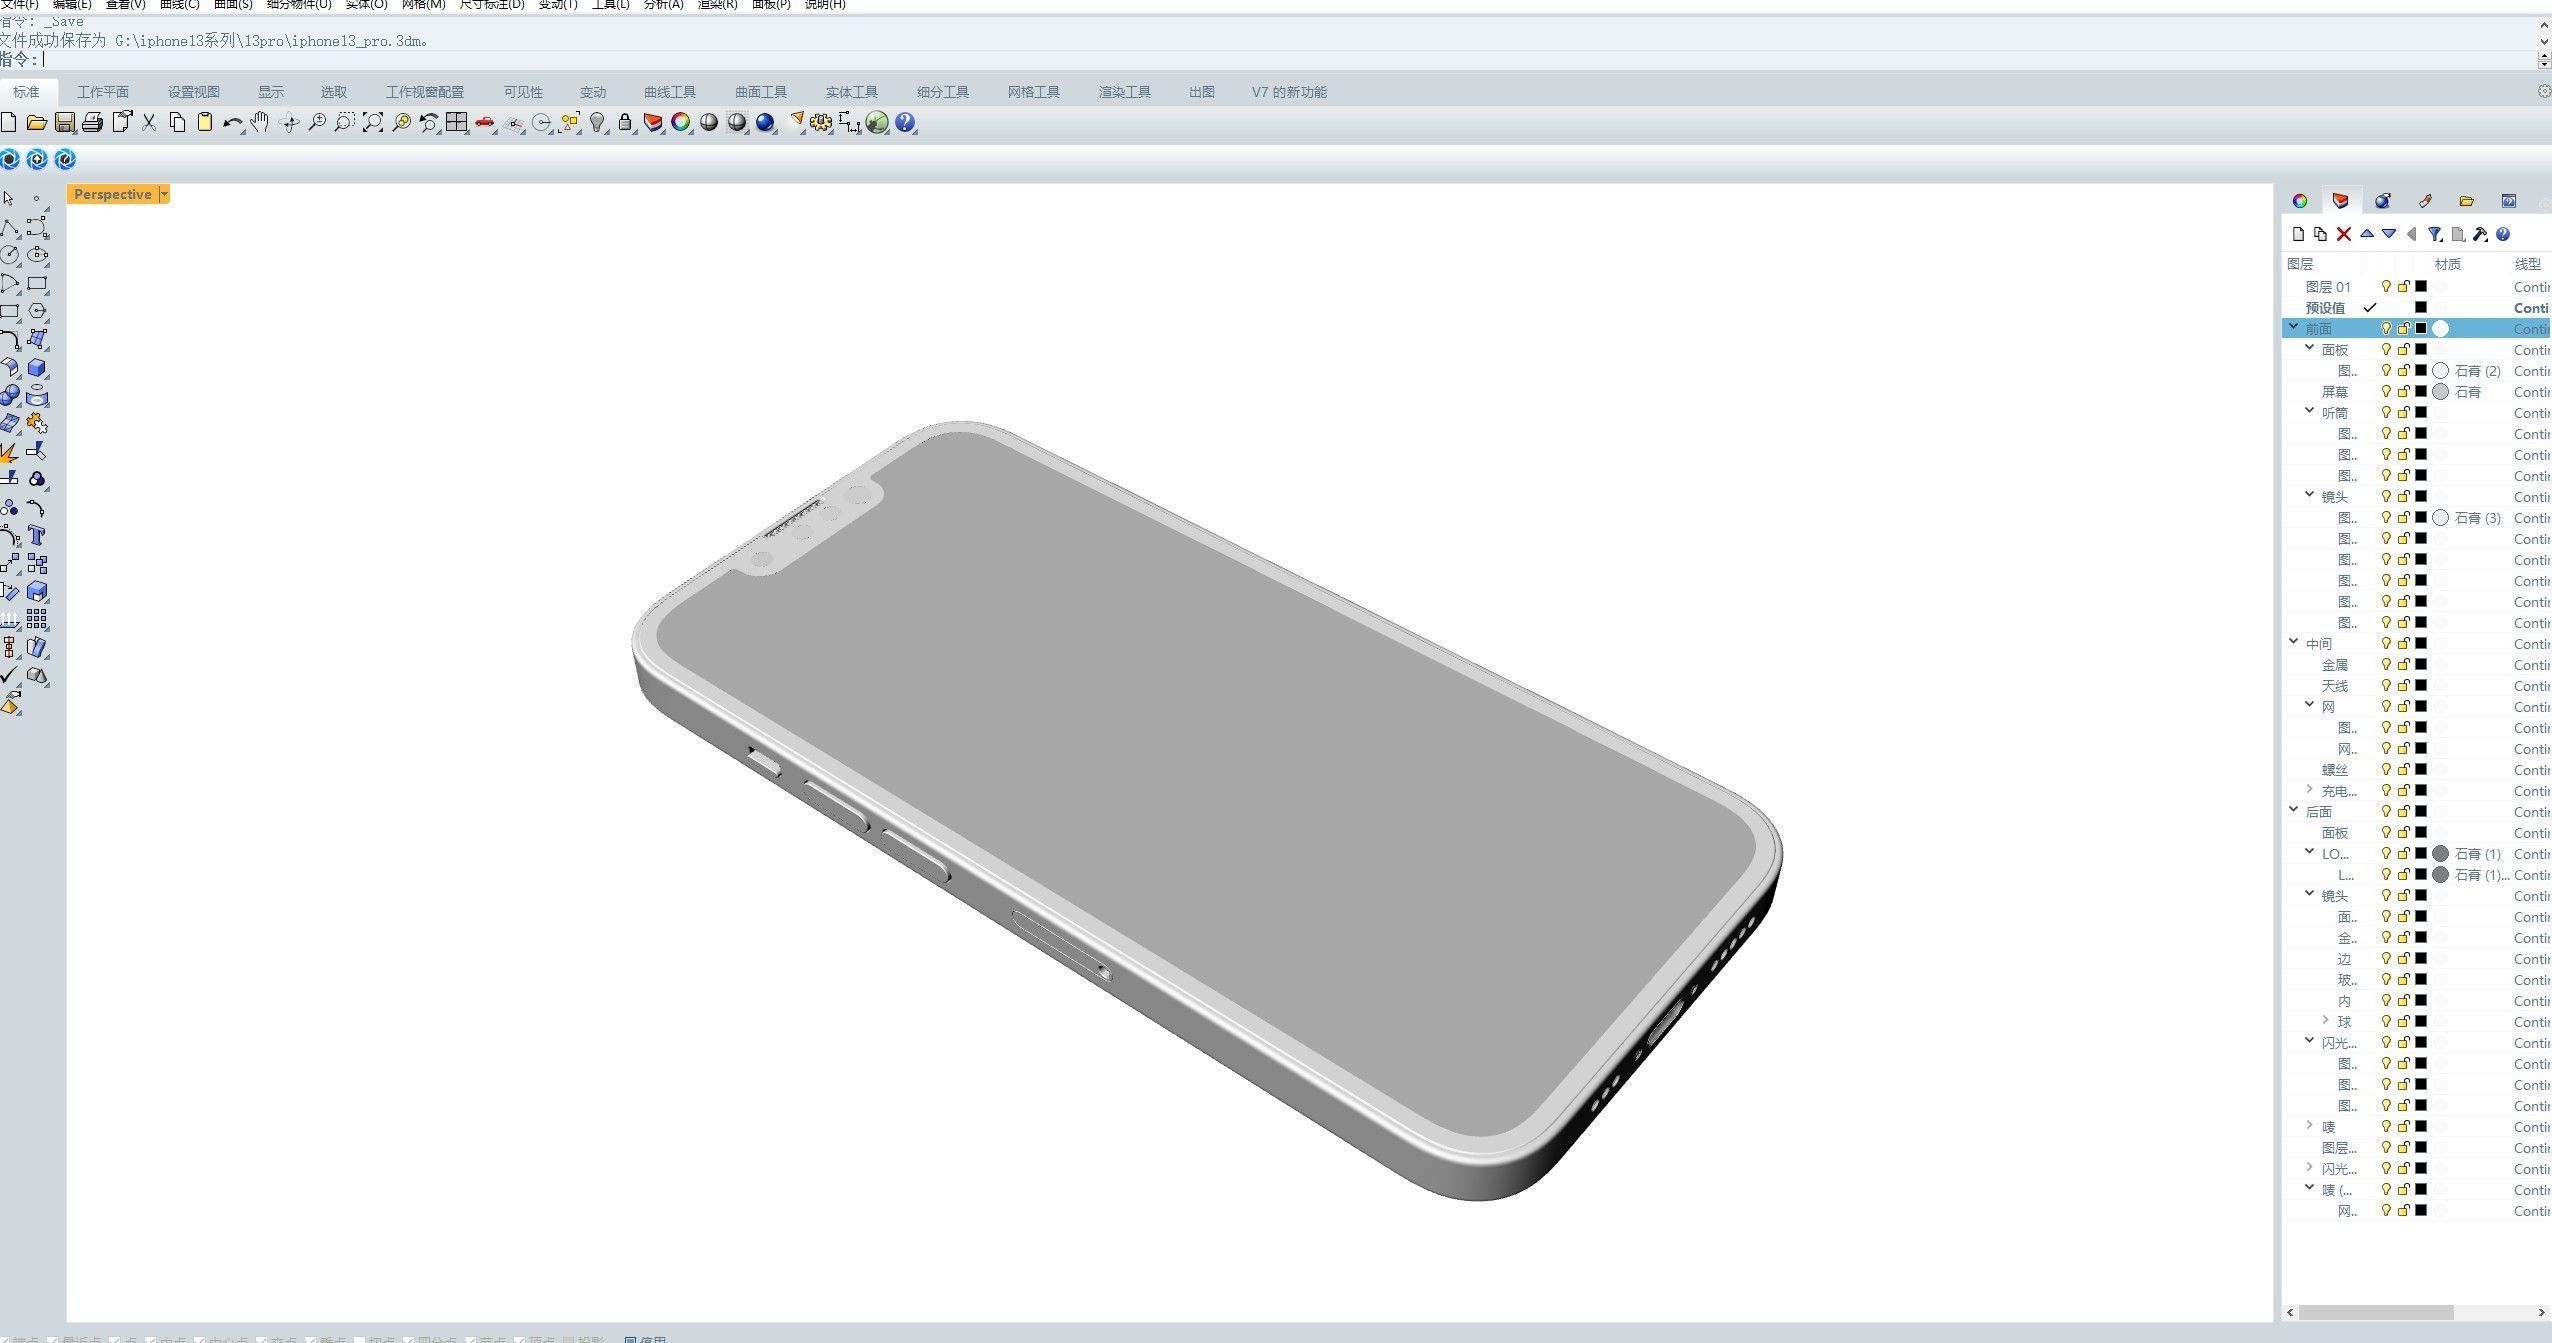The image size is (2552, 1343).
Task: Click the Zoom Extents icon
Action: [x=373, y=123]
